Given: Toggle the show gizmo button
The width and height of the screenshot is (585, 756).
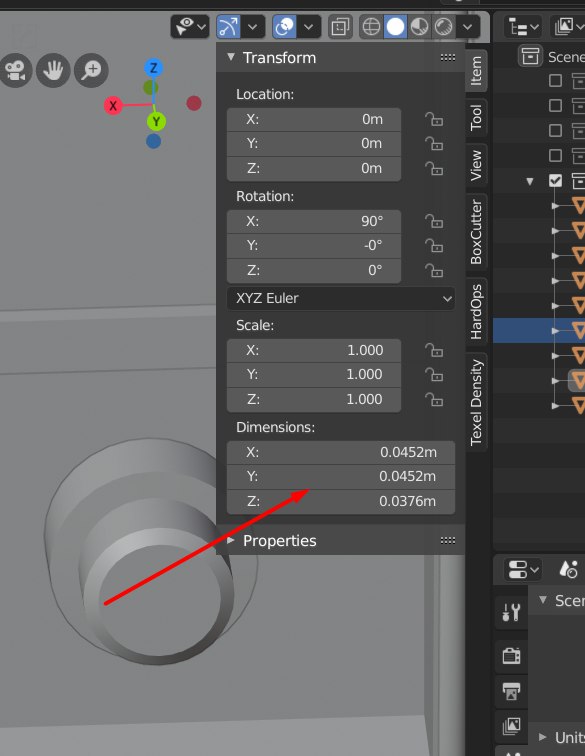Looking at the screenshot, I should pos(229,27).
